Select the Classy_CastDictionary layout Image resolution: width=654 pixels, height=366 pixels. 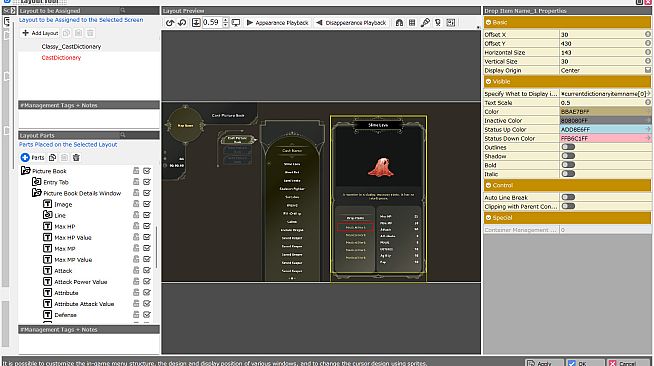coord(71,46)
